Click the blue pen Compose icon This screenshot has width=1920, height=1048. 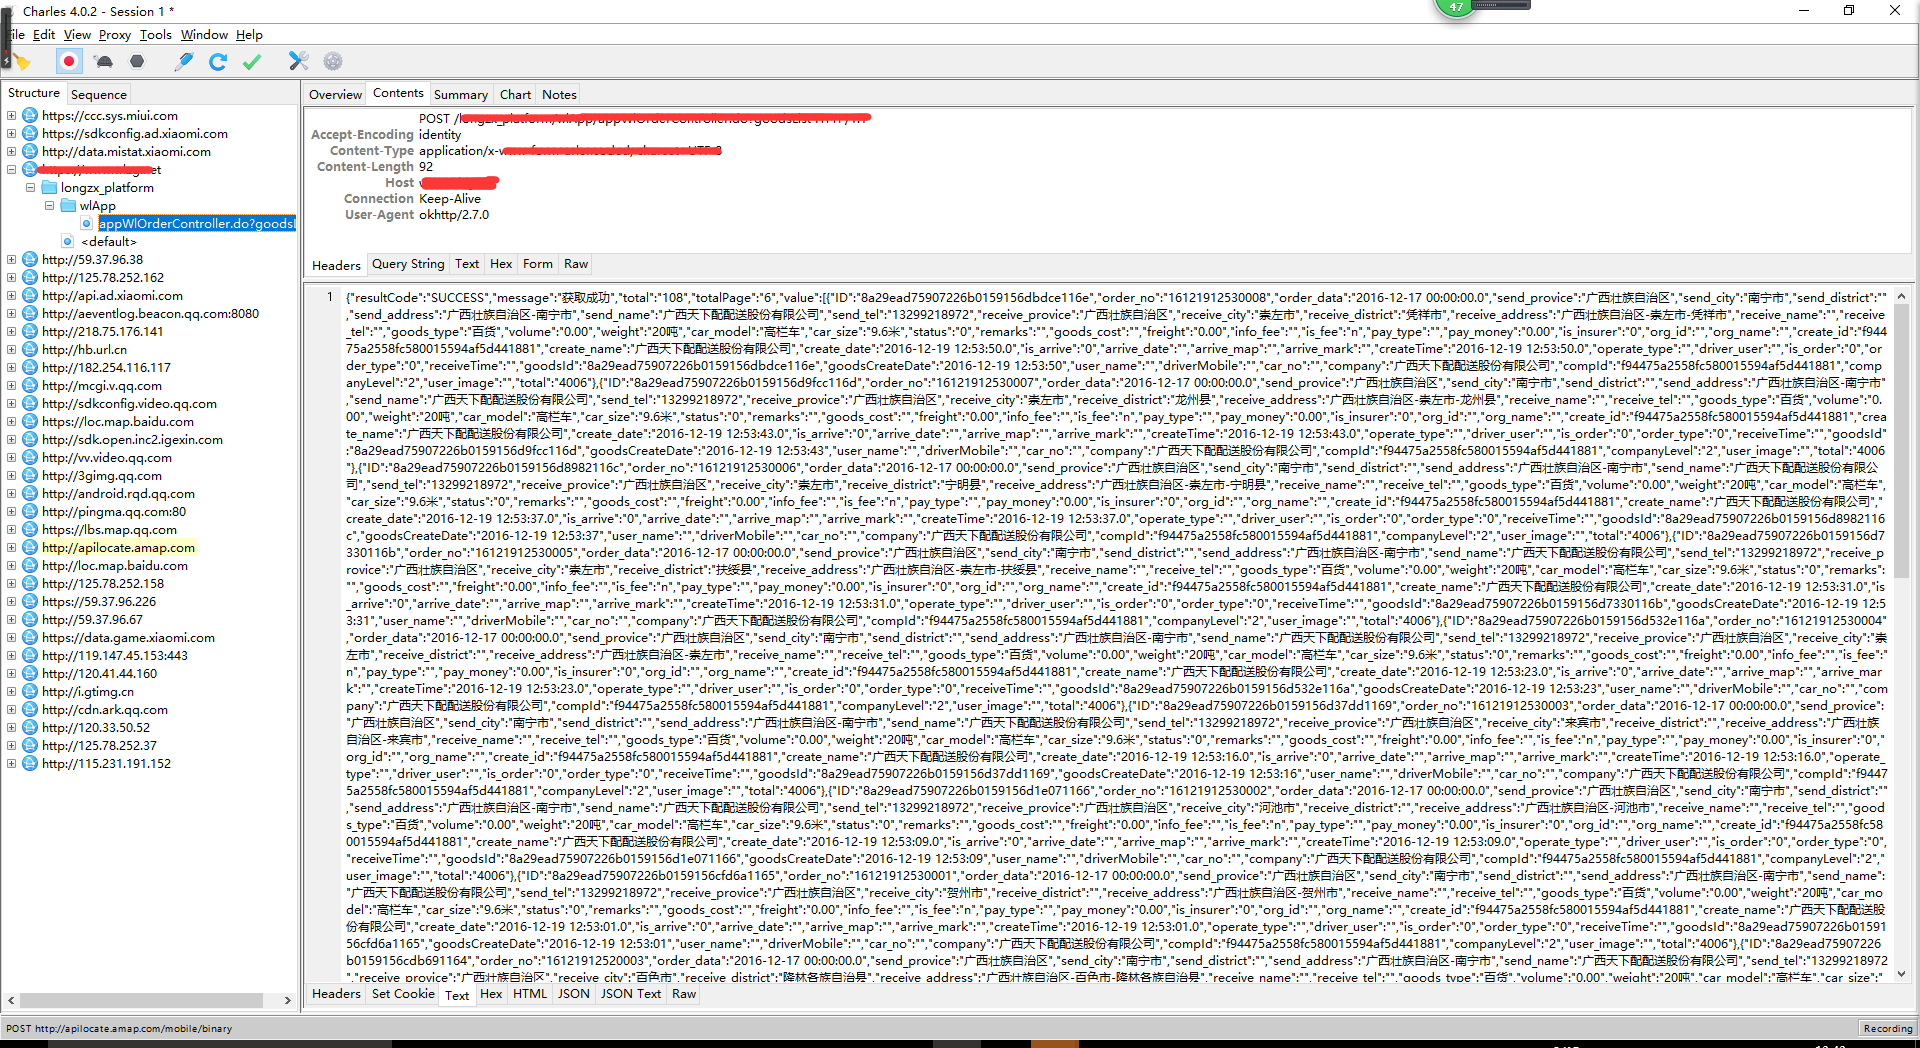pos(184,62)
